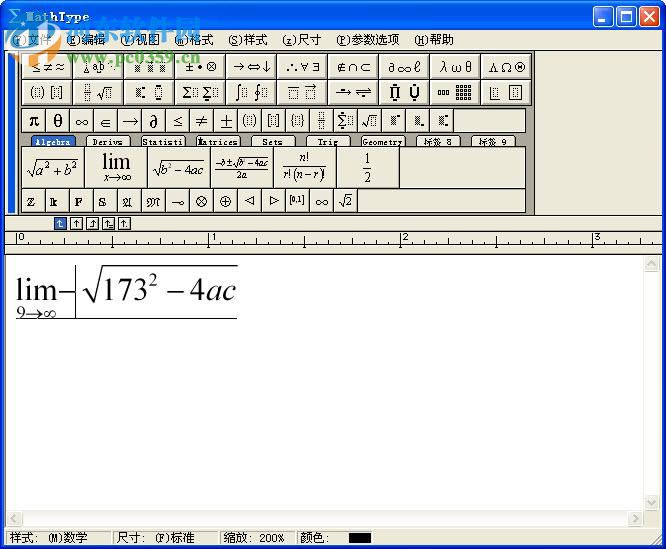Insert the quadratic formula expression
Image resolution: width=666 pixels, height=549 pixels.
pos(241,167)
